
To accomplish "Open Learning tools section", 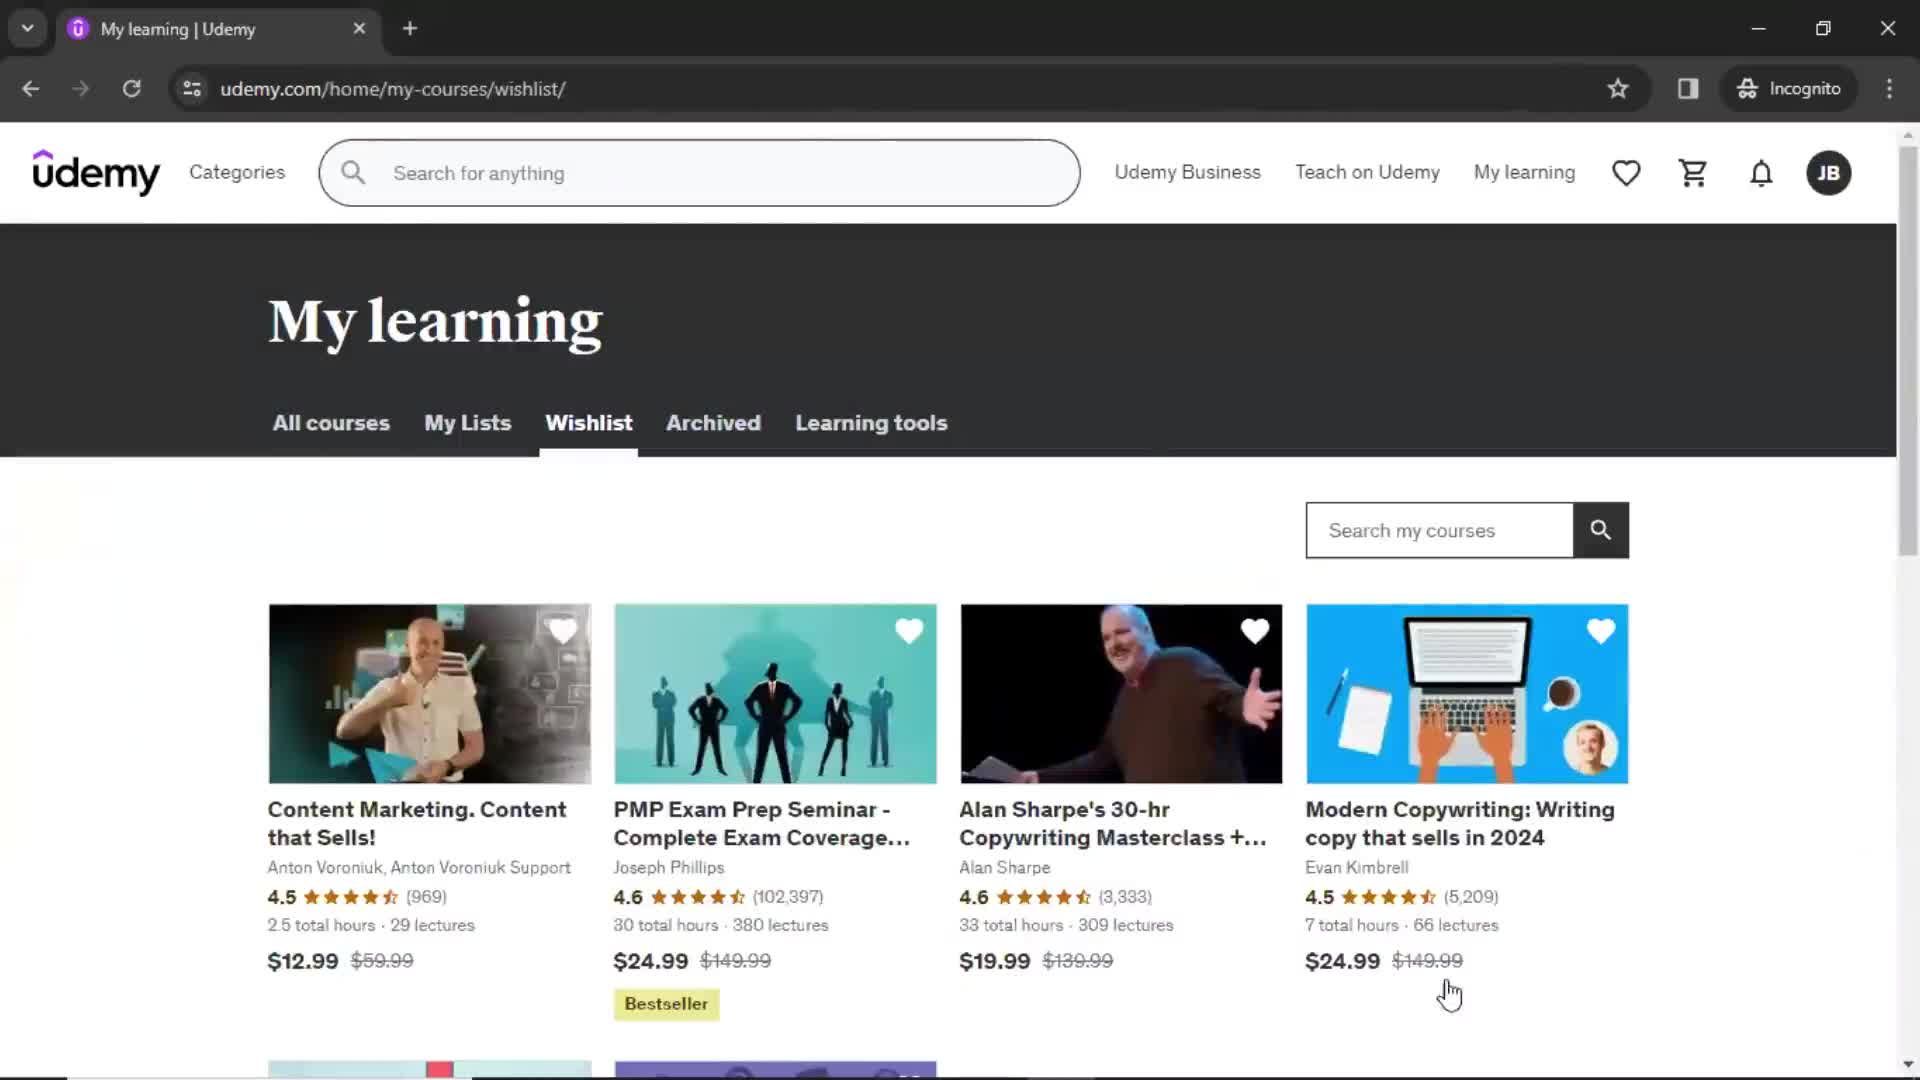I will click(873, 422).
